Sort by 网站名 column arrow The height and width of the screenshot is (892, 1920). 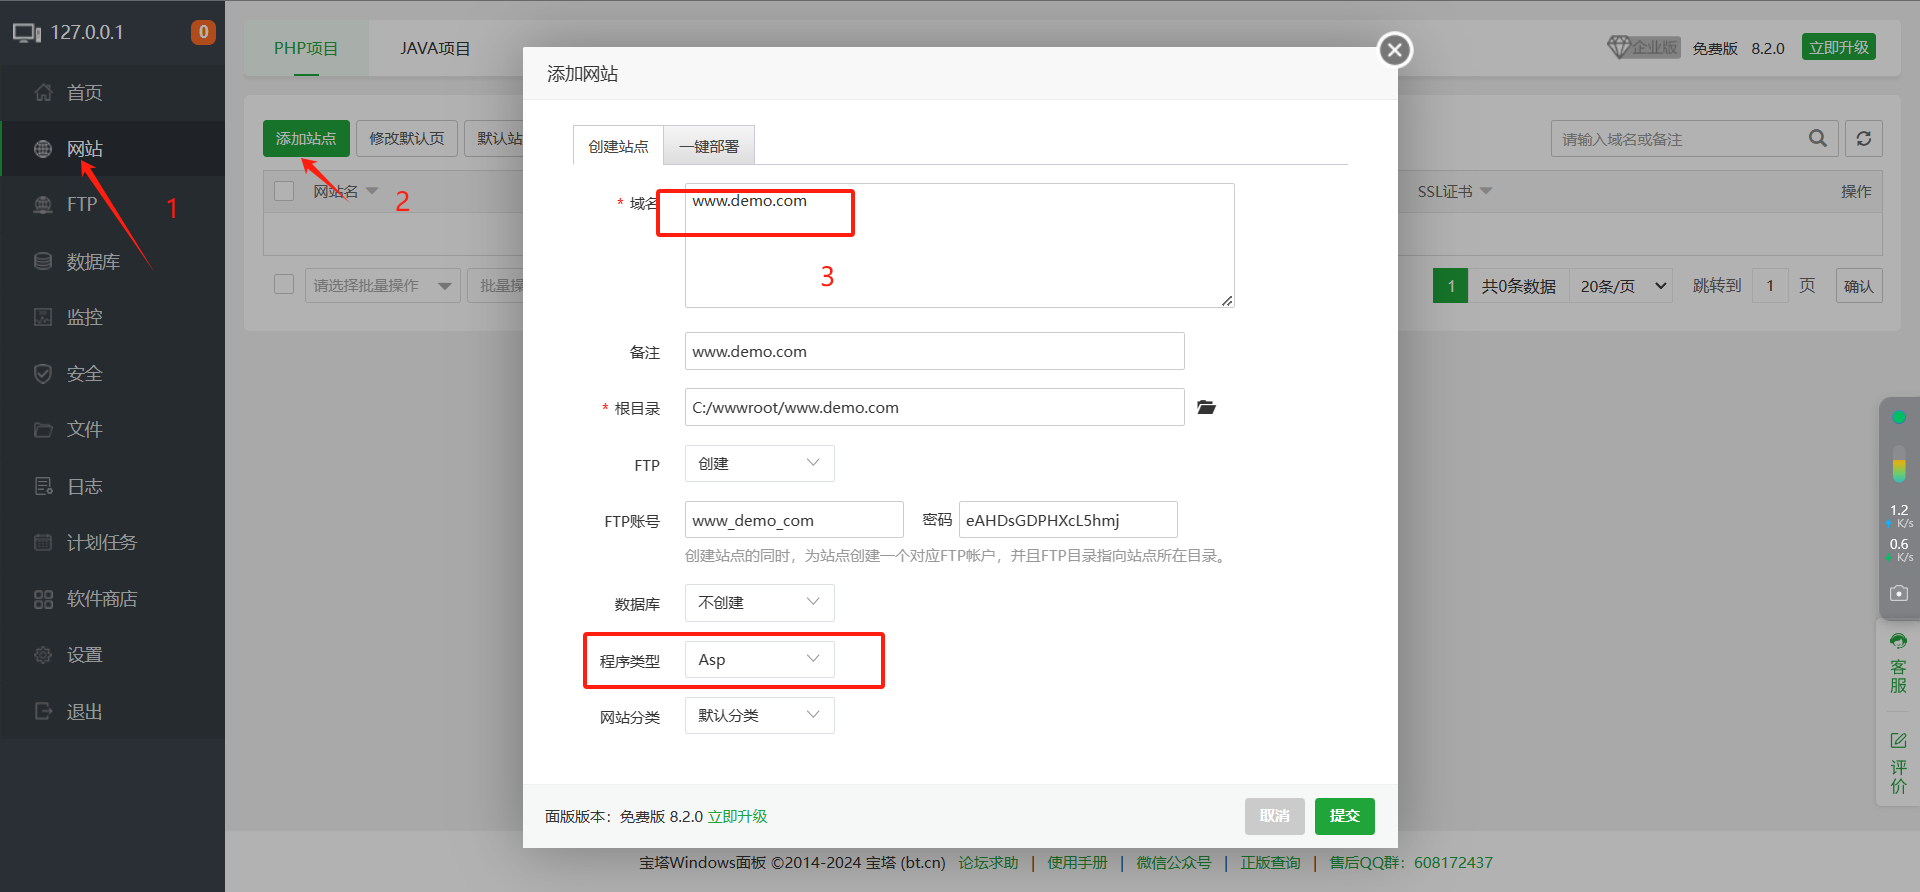[x=372, y=191]
